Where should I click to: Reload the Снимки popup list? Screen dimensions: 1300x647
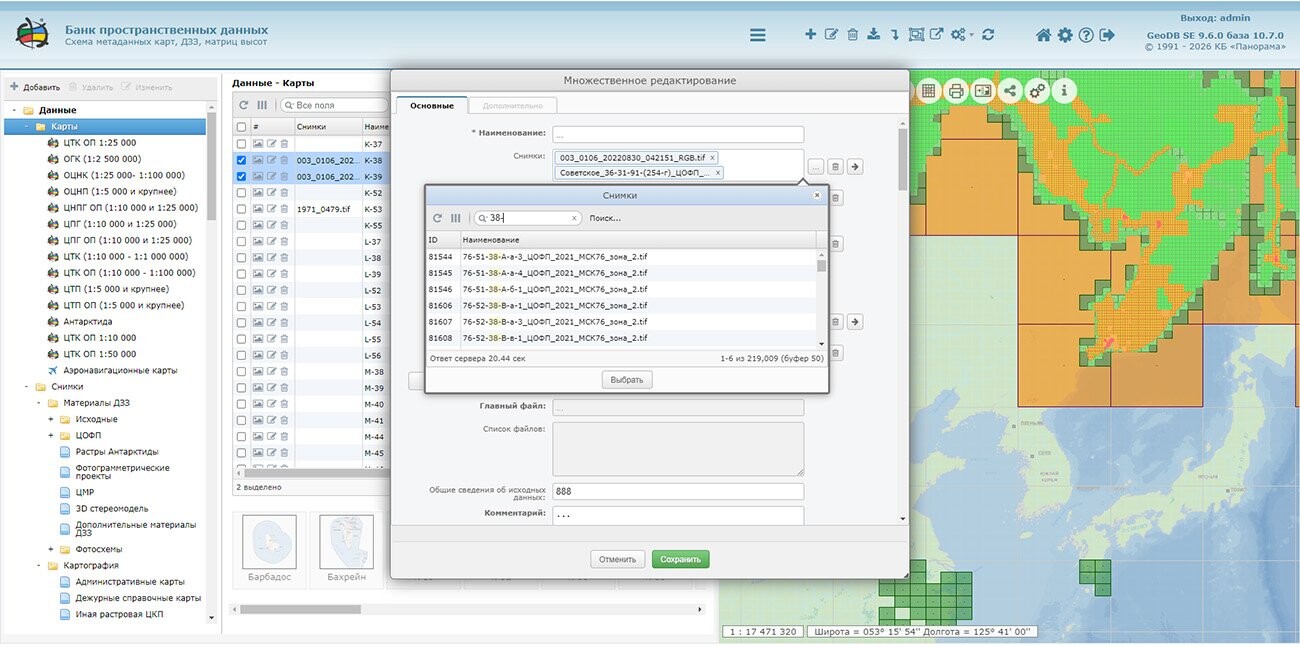click(x=437, y=218)
